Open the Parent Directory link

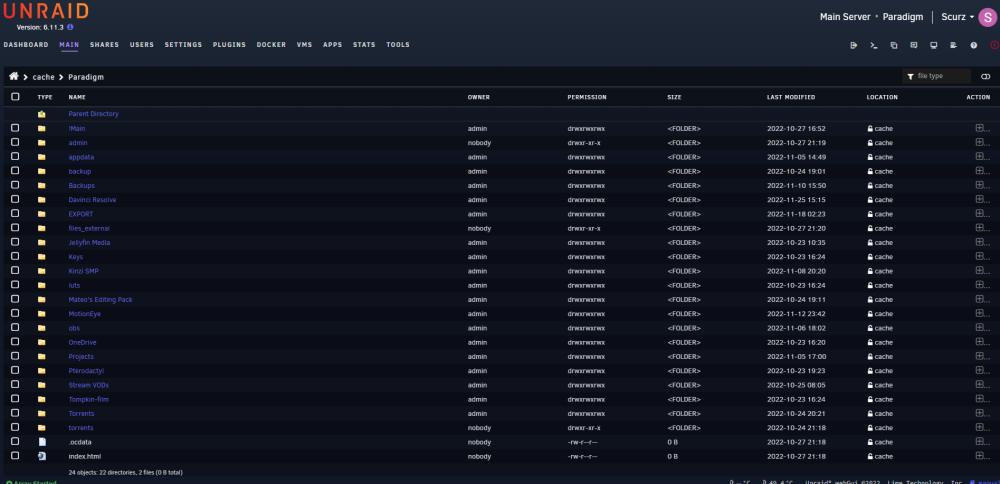pyautogui.click(x=94, y=114)
